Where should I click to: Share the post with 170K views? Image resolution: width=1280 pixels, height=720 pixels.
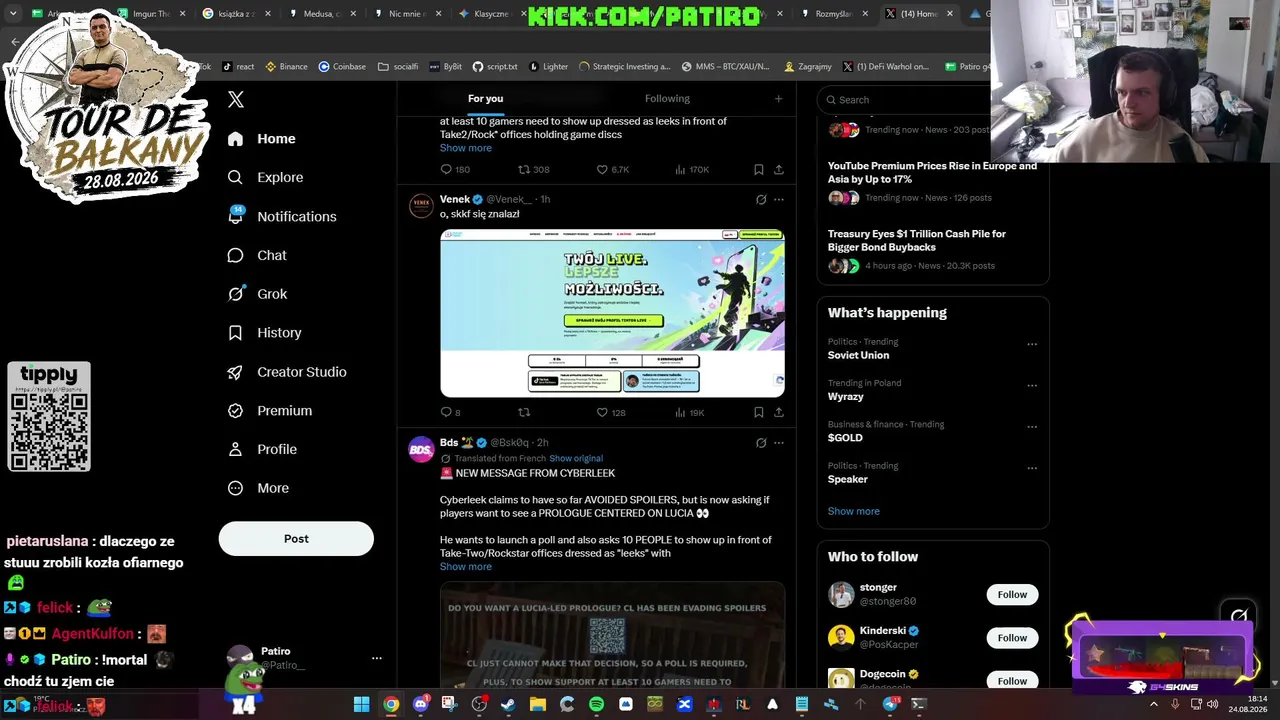779,170
